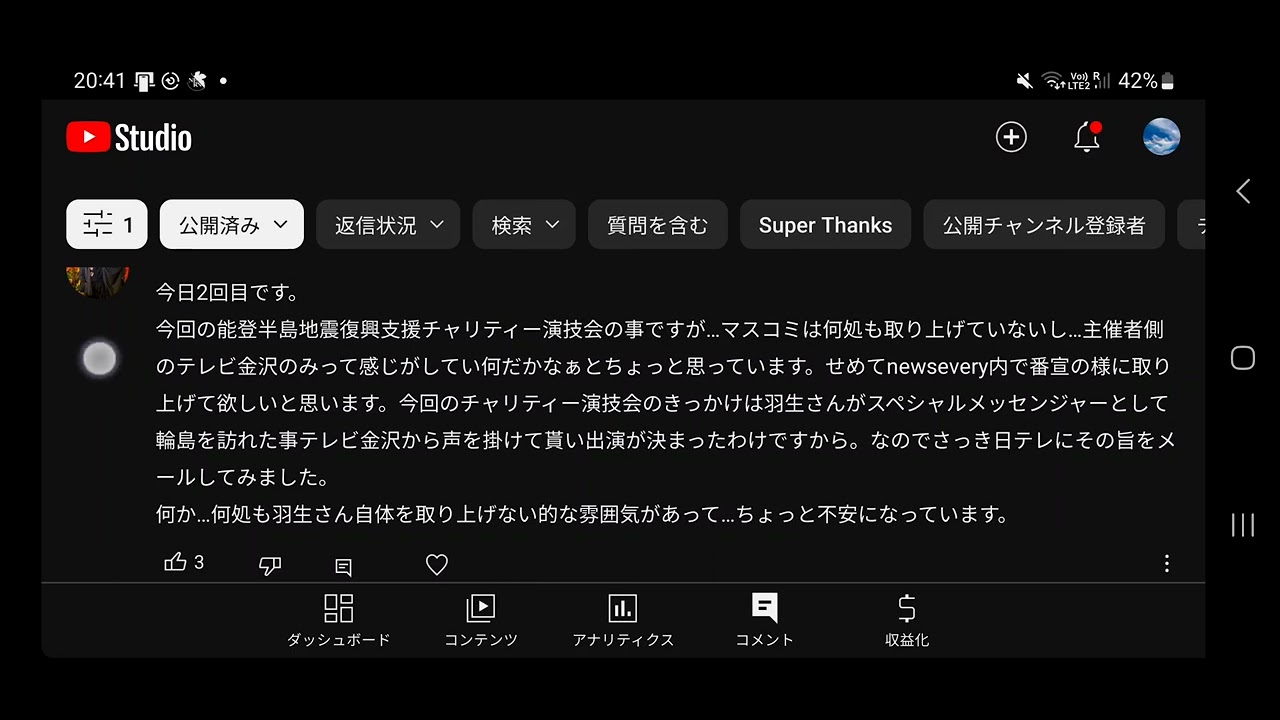
Task: Tap the create plus icon in header
Action: (1011, 137)
